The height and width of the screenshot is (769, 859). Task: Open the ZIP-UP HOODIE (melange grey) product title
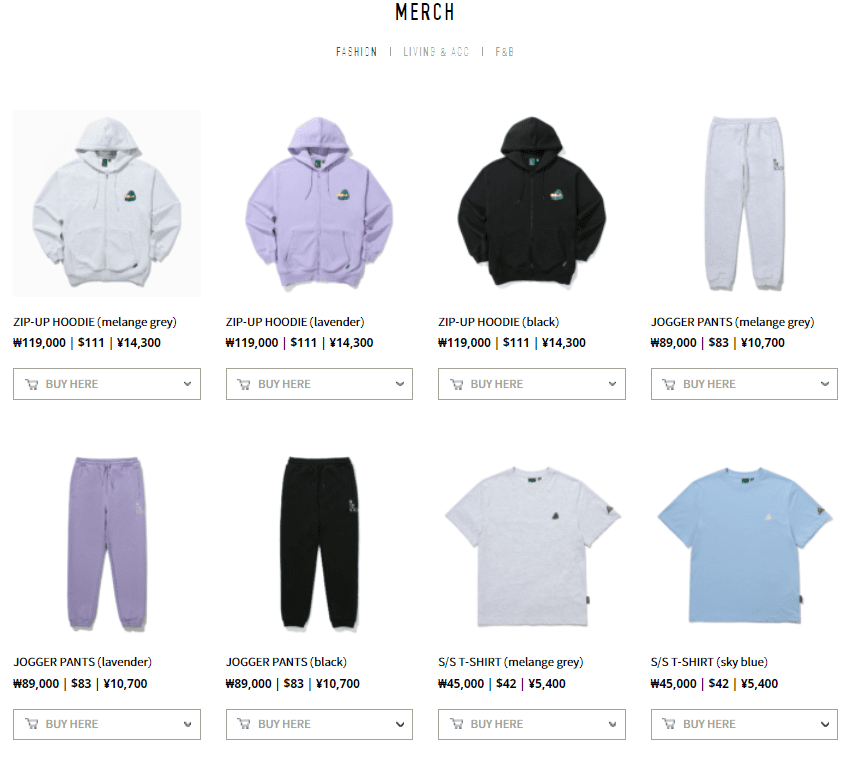pos(95,322)
